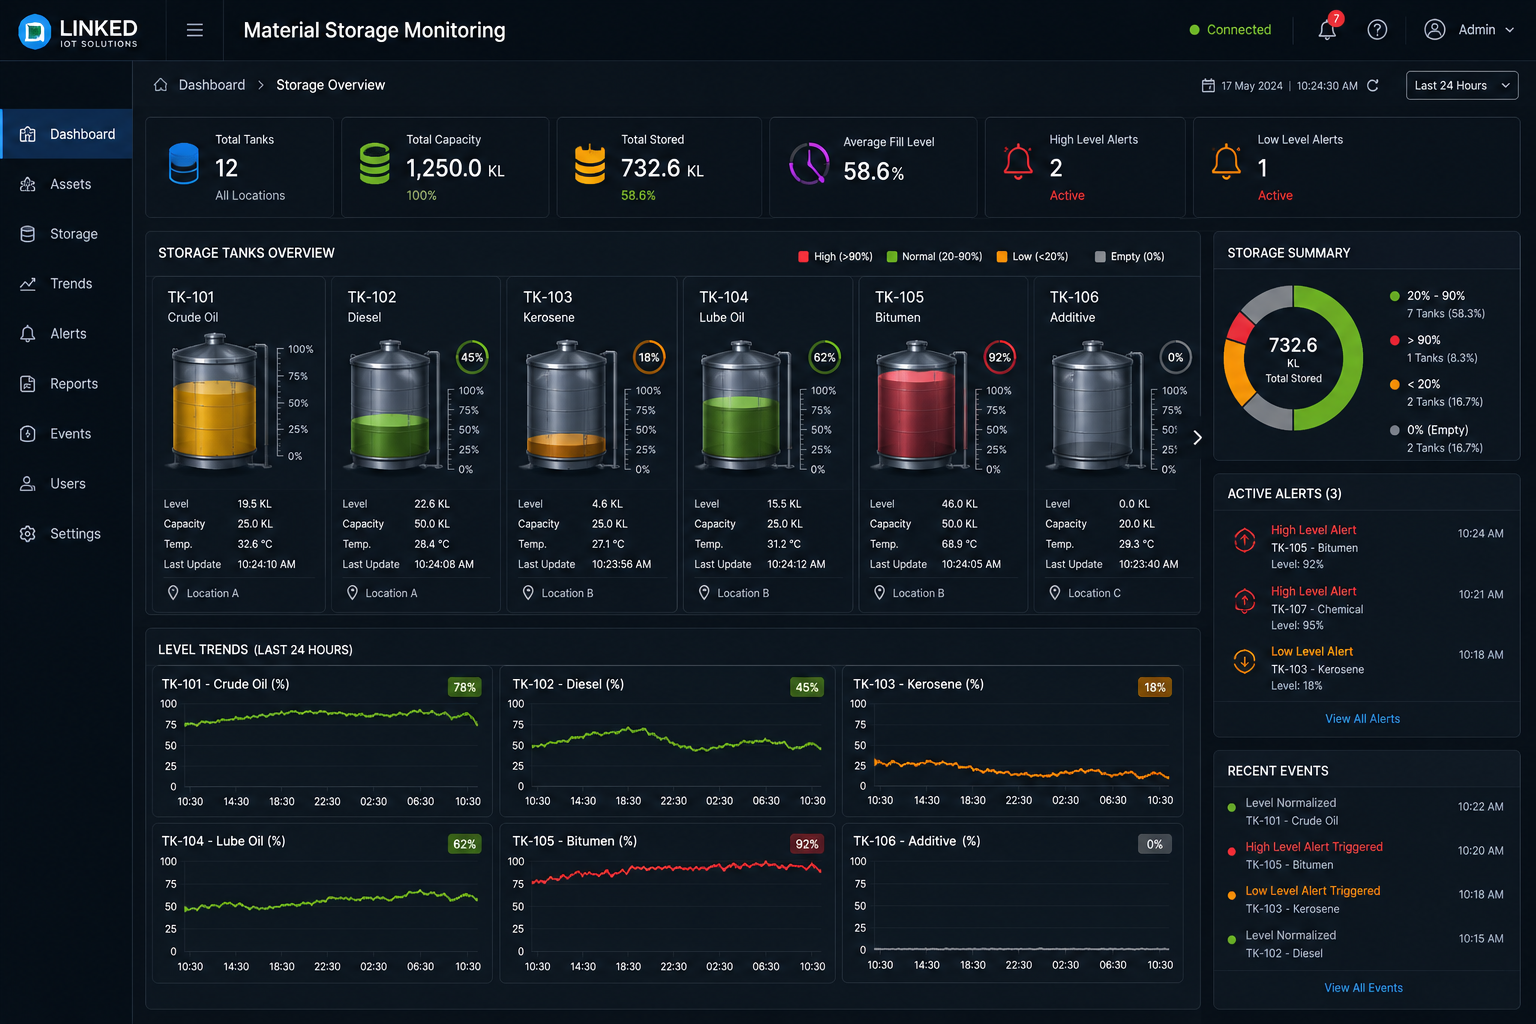
Task: Open the Last 24 Hours dropdown
Action: pos(1462,86)
